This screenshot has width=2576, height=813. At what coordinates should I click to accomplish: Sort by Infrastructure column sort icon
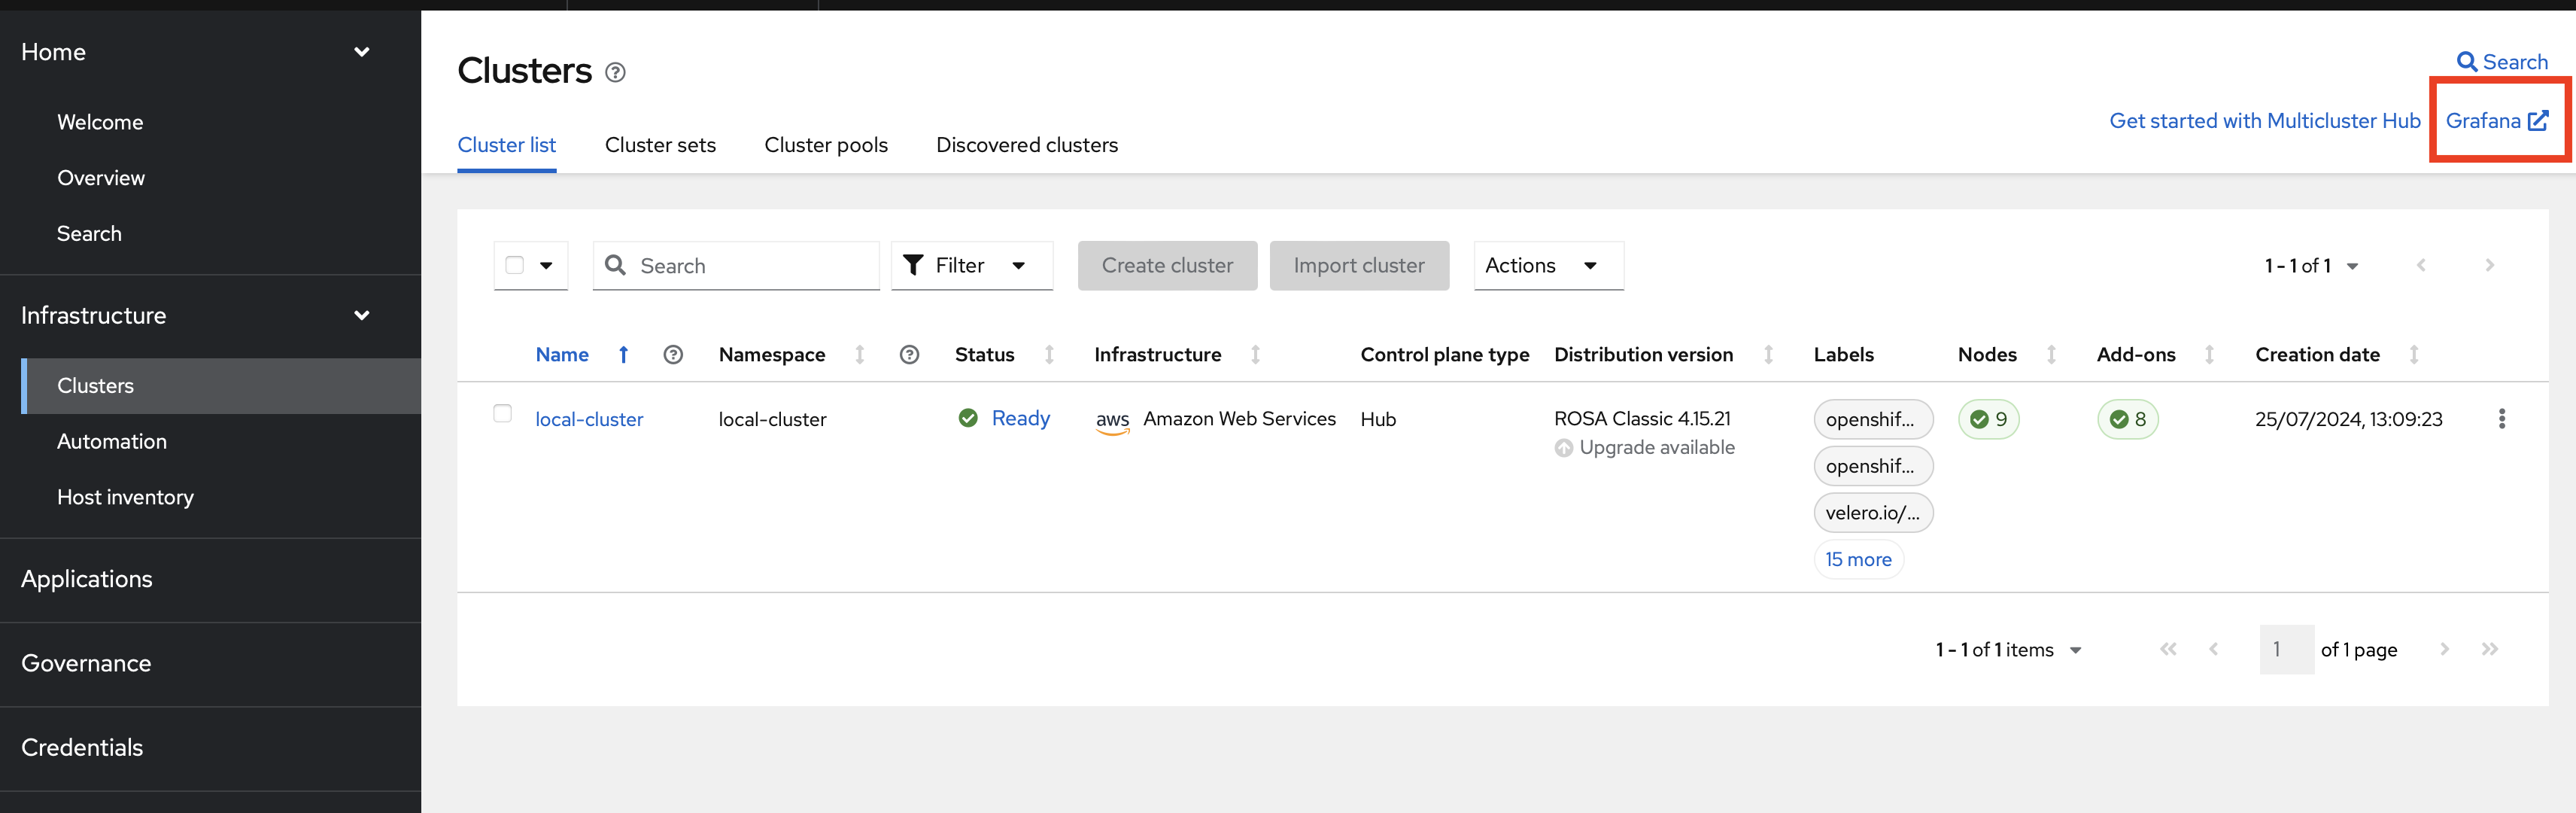(x=1255, y=355)
